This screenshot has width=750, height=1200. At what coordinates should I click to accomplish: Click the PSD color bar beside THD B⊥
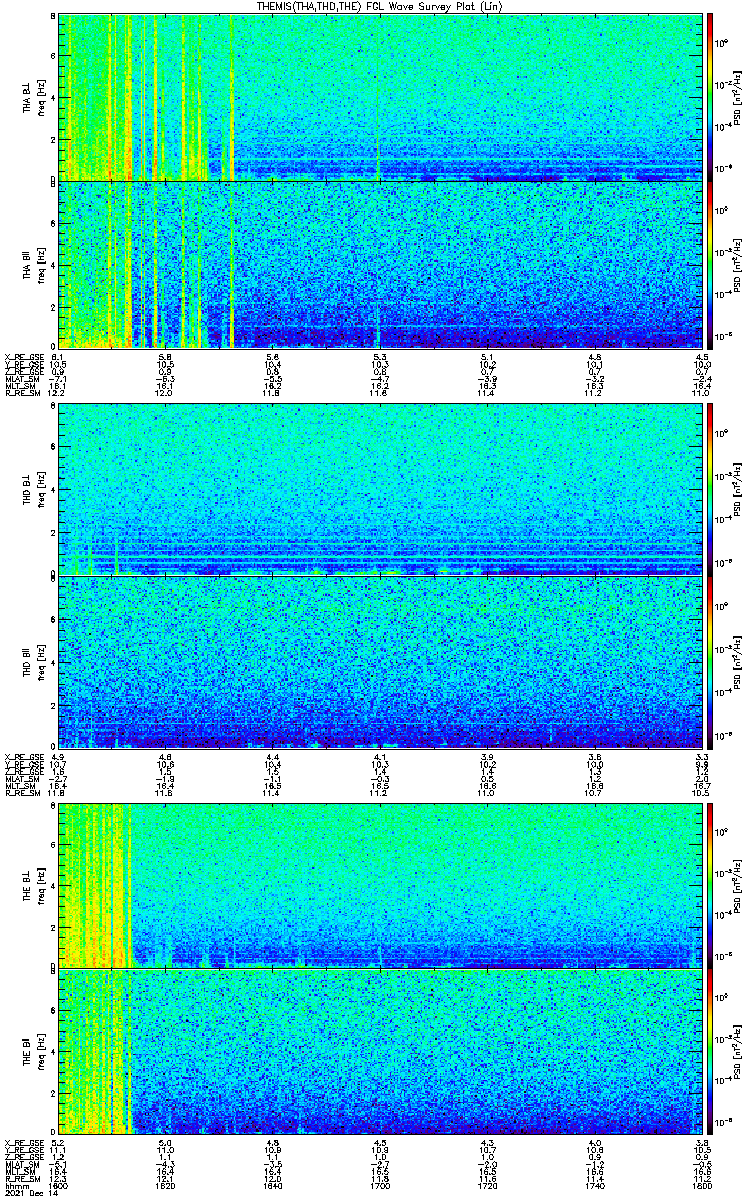711,489
